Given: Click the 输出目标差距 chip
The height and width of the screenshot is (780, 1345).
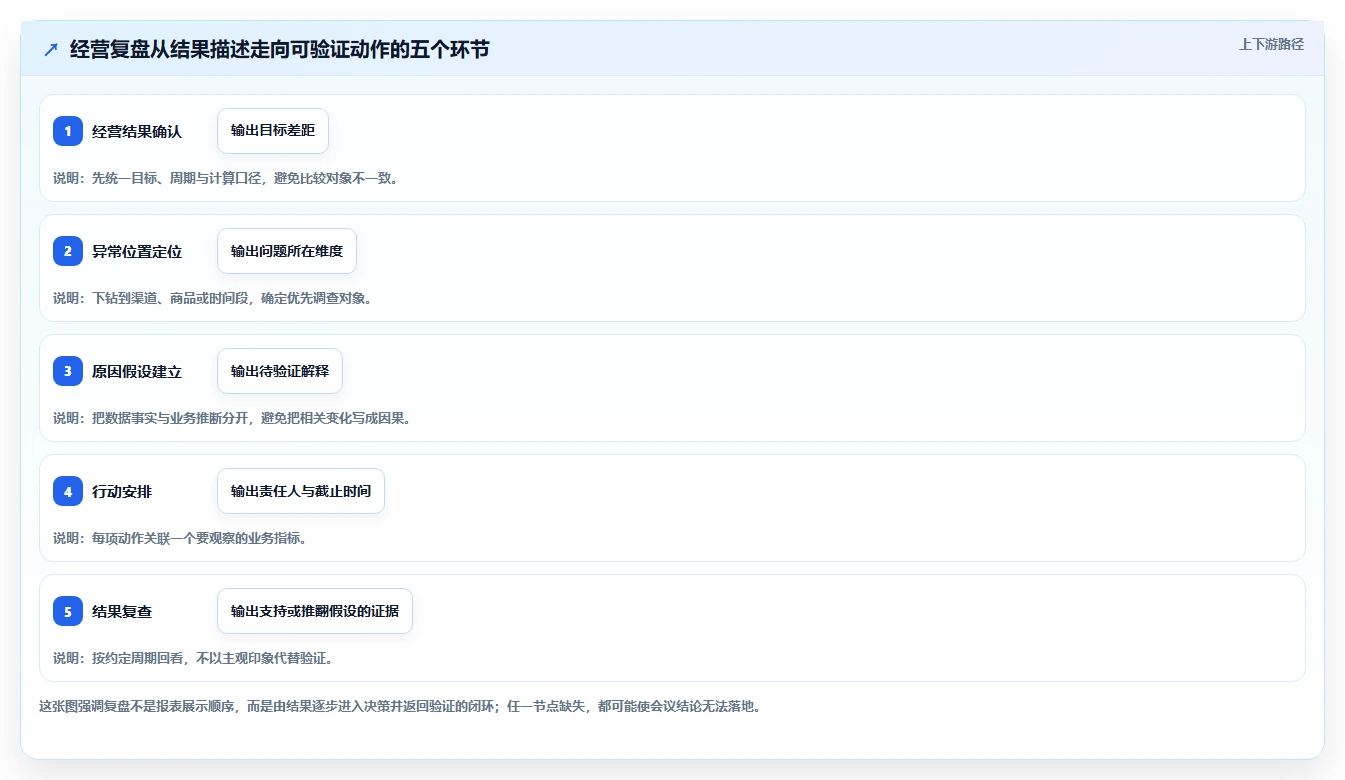Looking at the screenshot, I should click(273, 131).
